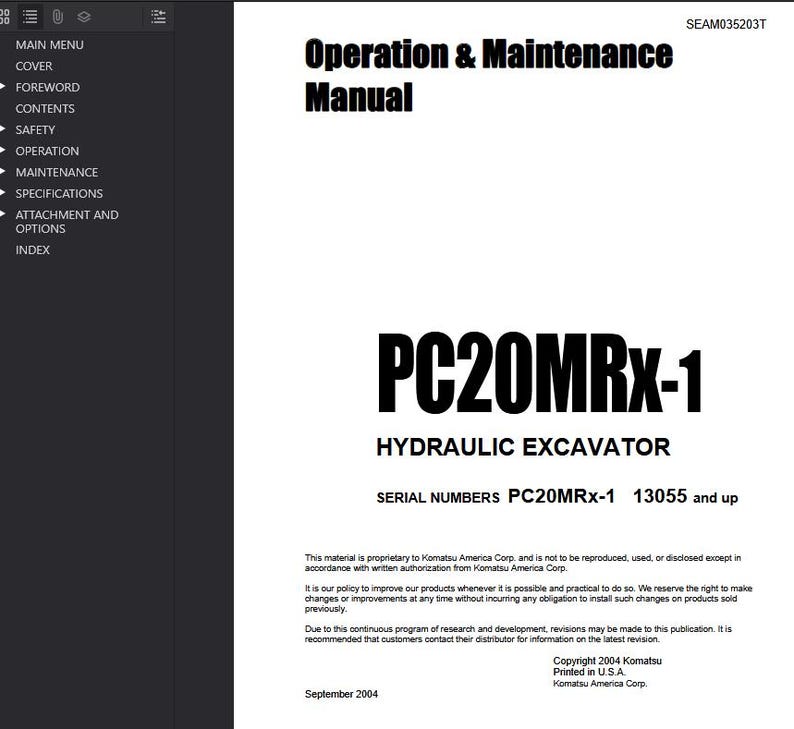The image size is (794, 729).
Task: Open MAIN MENU bookmark
Action: [x=50, y=45]
